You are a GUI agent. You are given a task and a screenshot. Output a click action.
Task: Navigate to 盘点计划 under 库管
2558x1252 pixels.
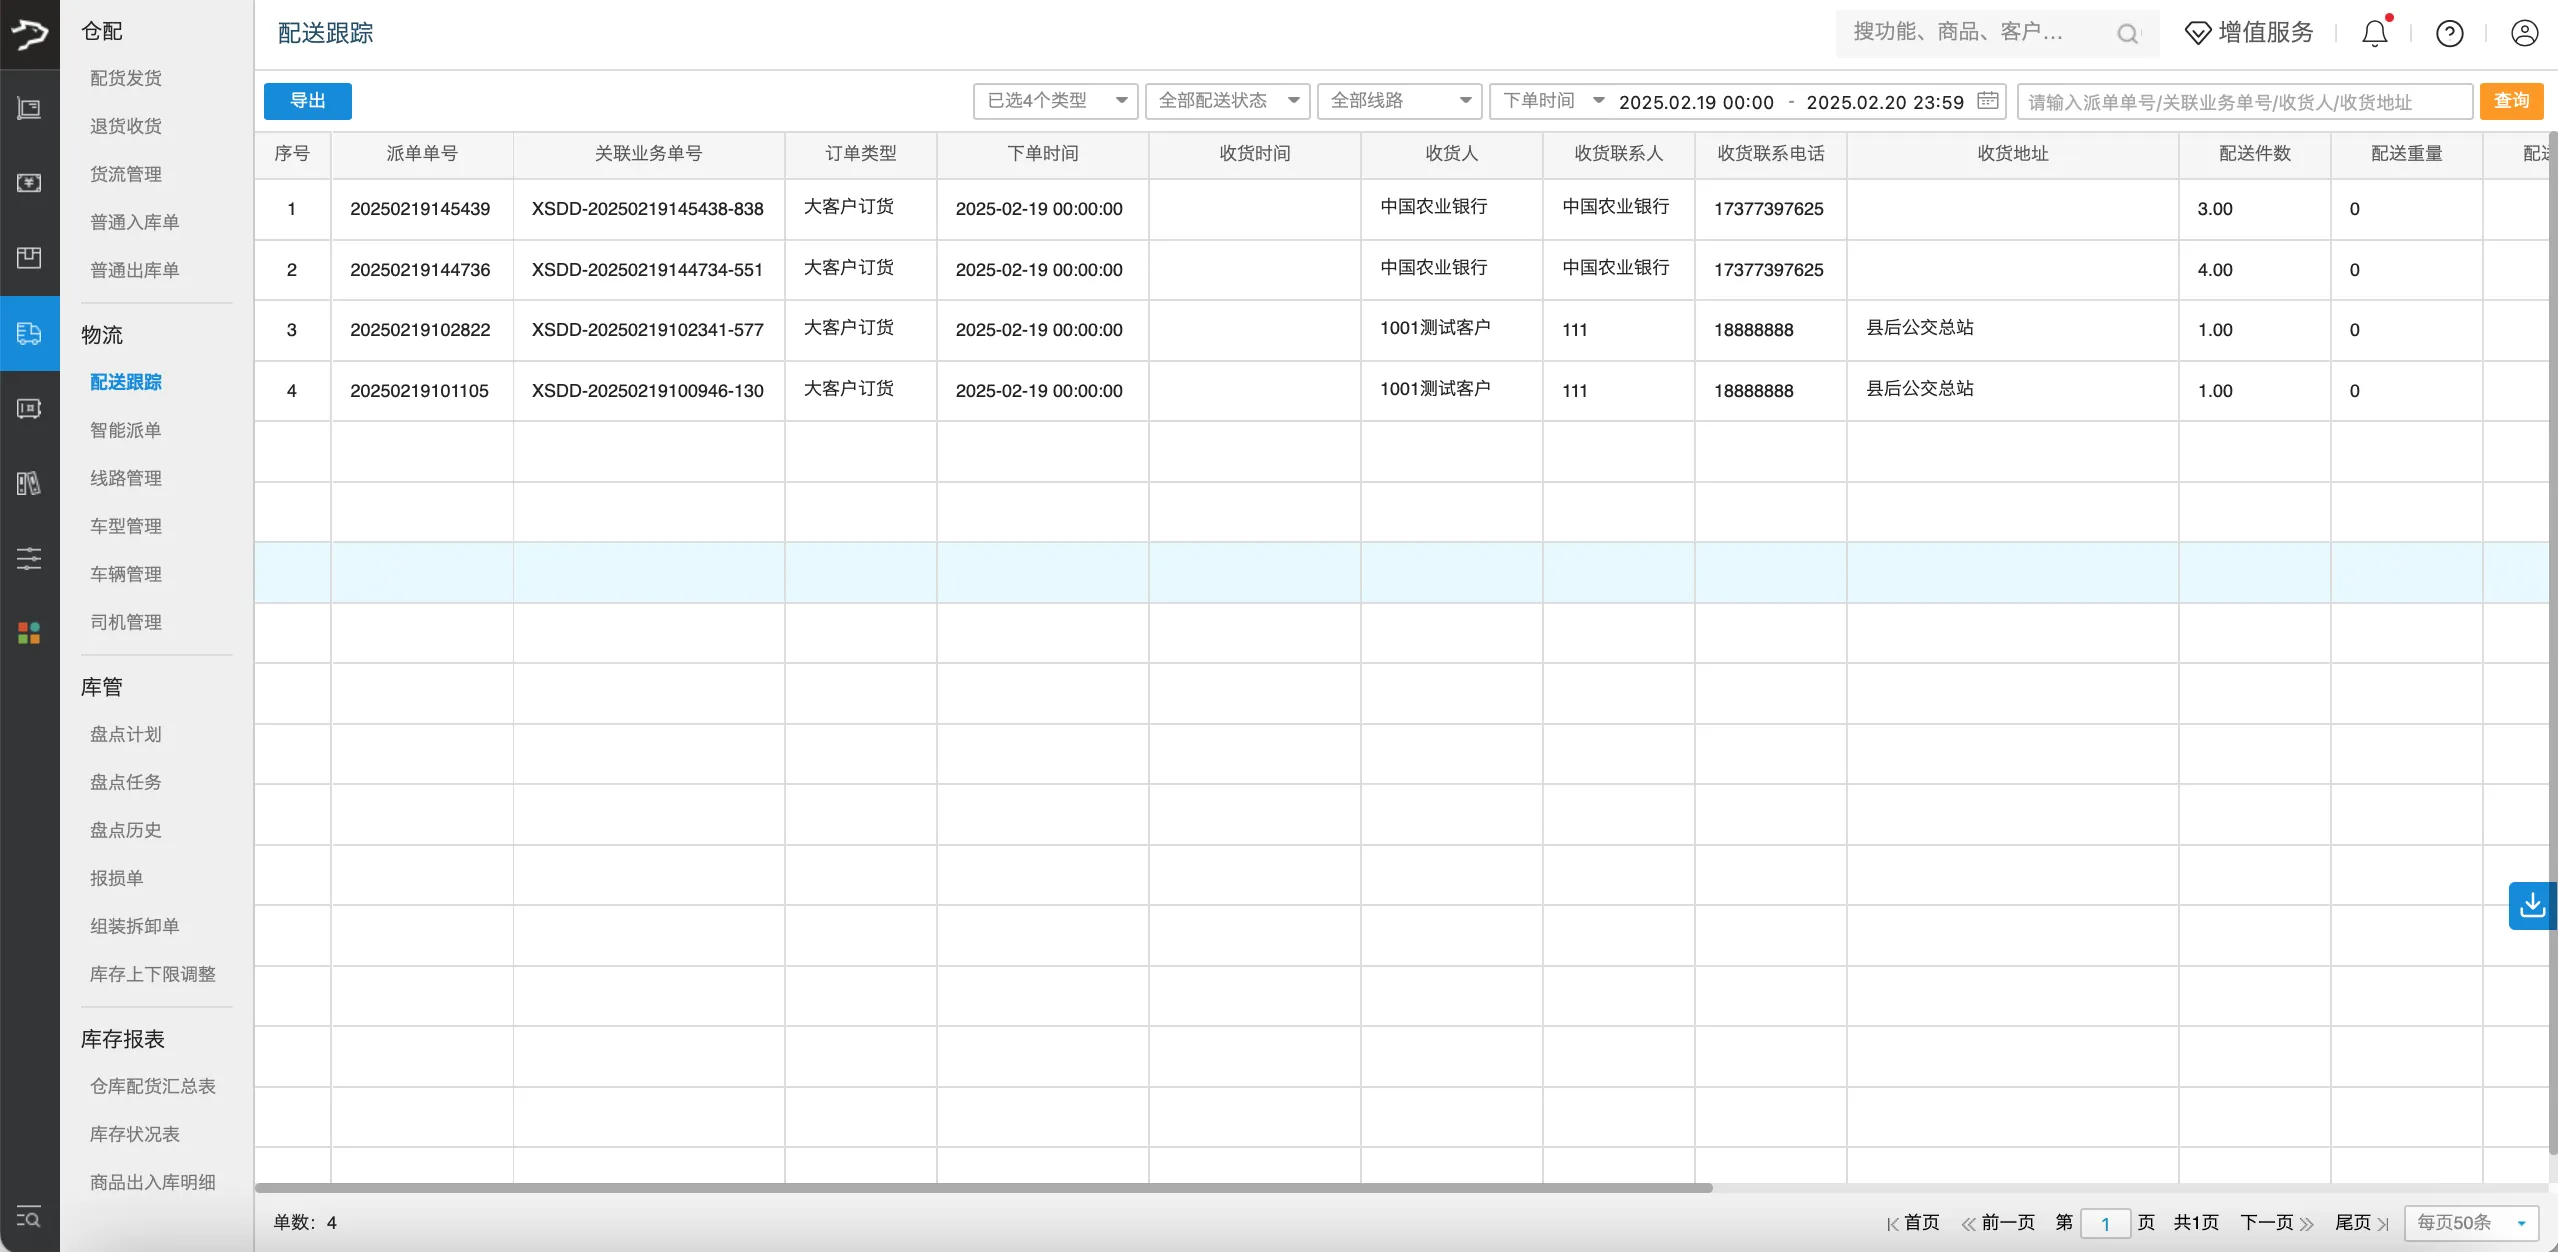125,733
